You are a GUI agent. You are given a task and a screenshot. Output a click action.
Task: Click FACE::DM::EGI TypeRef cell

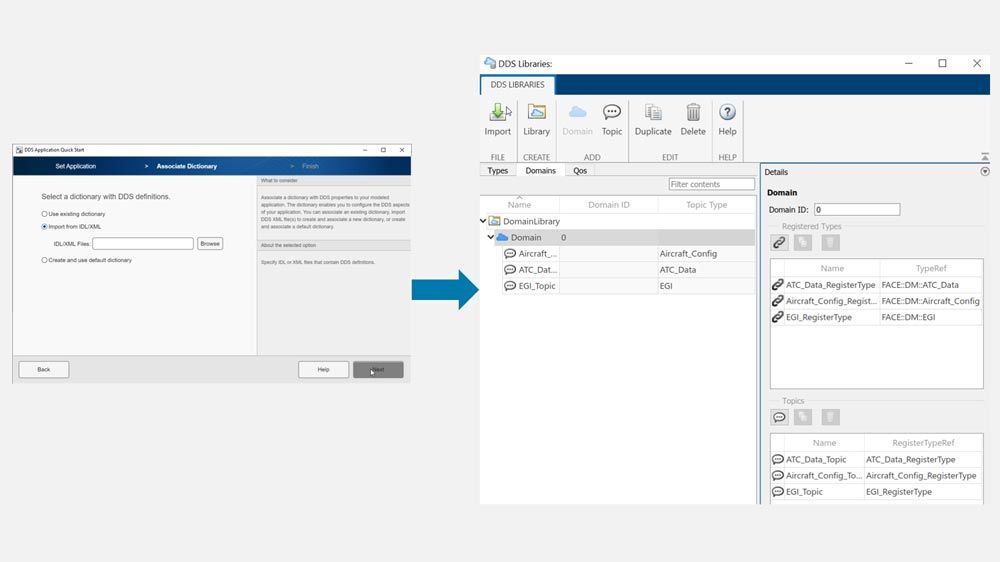(931, 317)
